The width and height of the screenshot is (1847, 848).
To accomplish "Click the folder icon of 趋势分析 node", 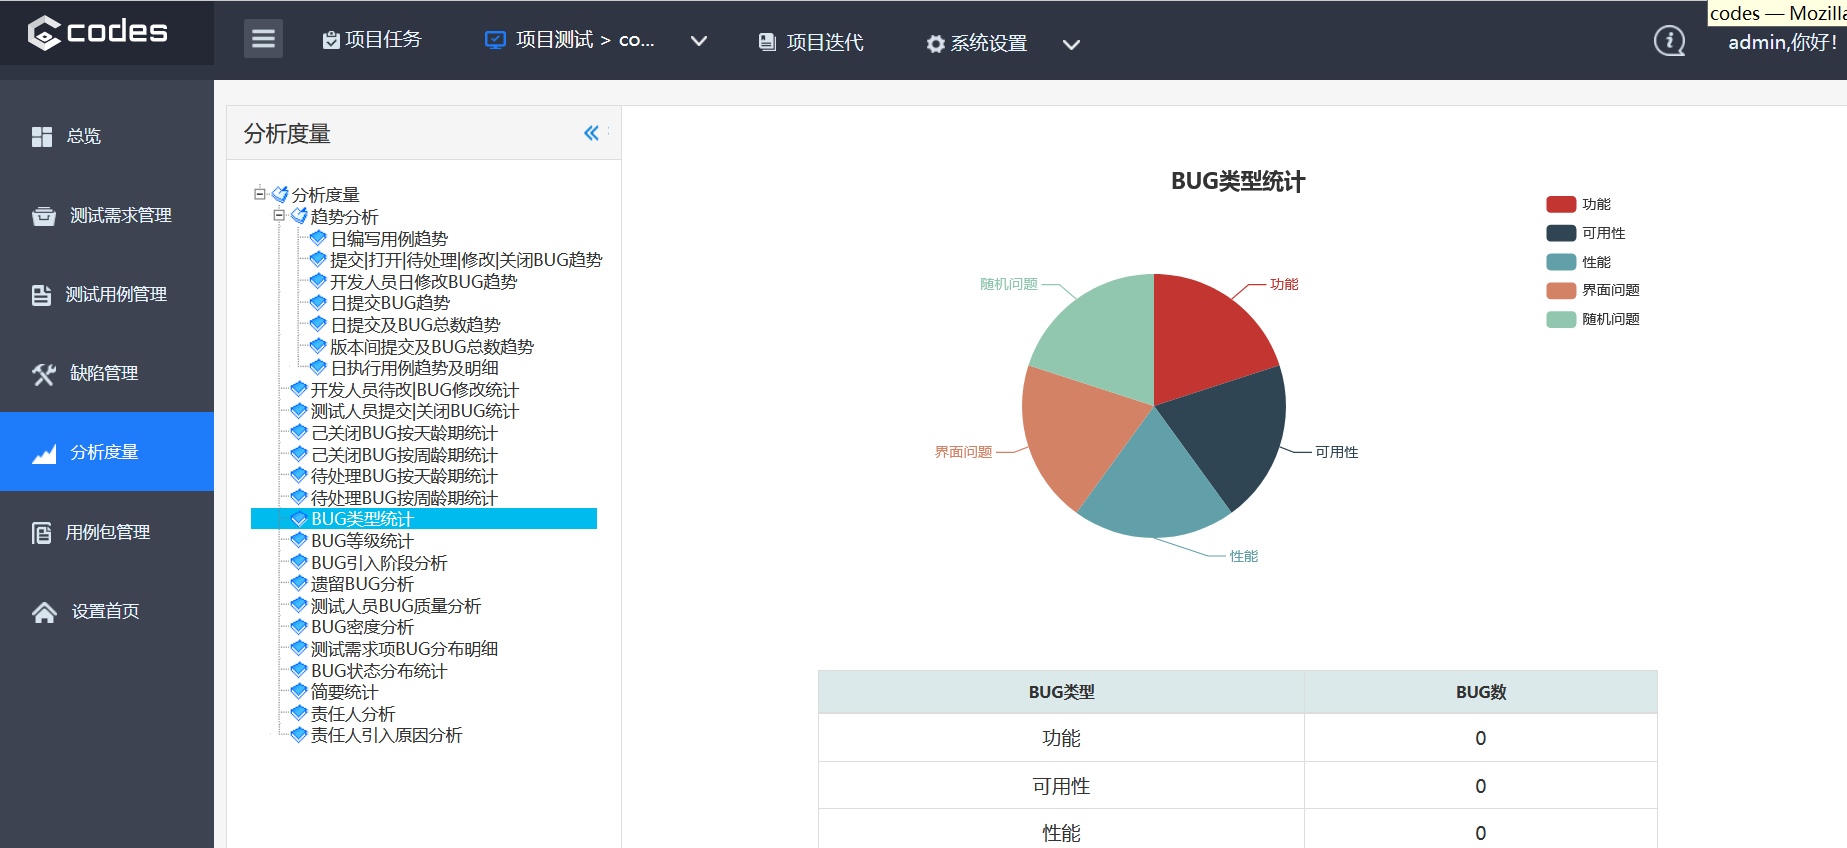I will click(299, 216).
